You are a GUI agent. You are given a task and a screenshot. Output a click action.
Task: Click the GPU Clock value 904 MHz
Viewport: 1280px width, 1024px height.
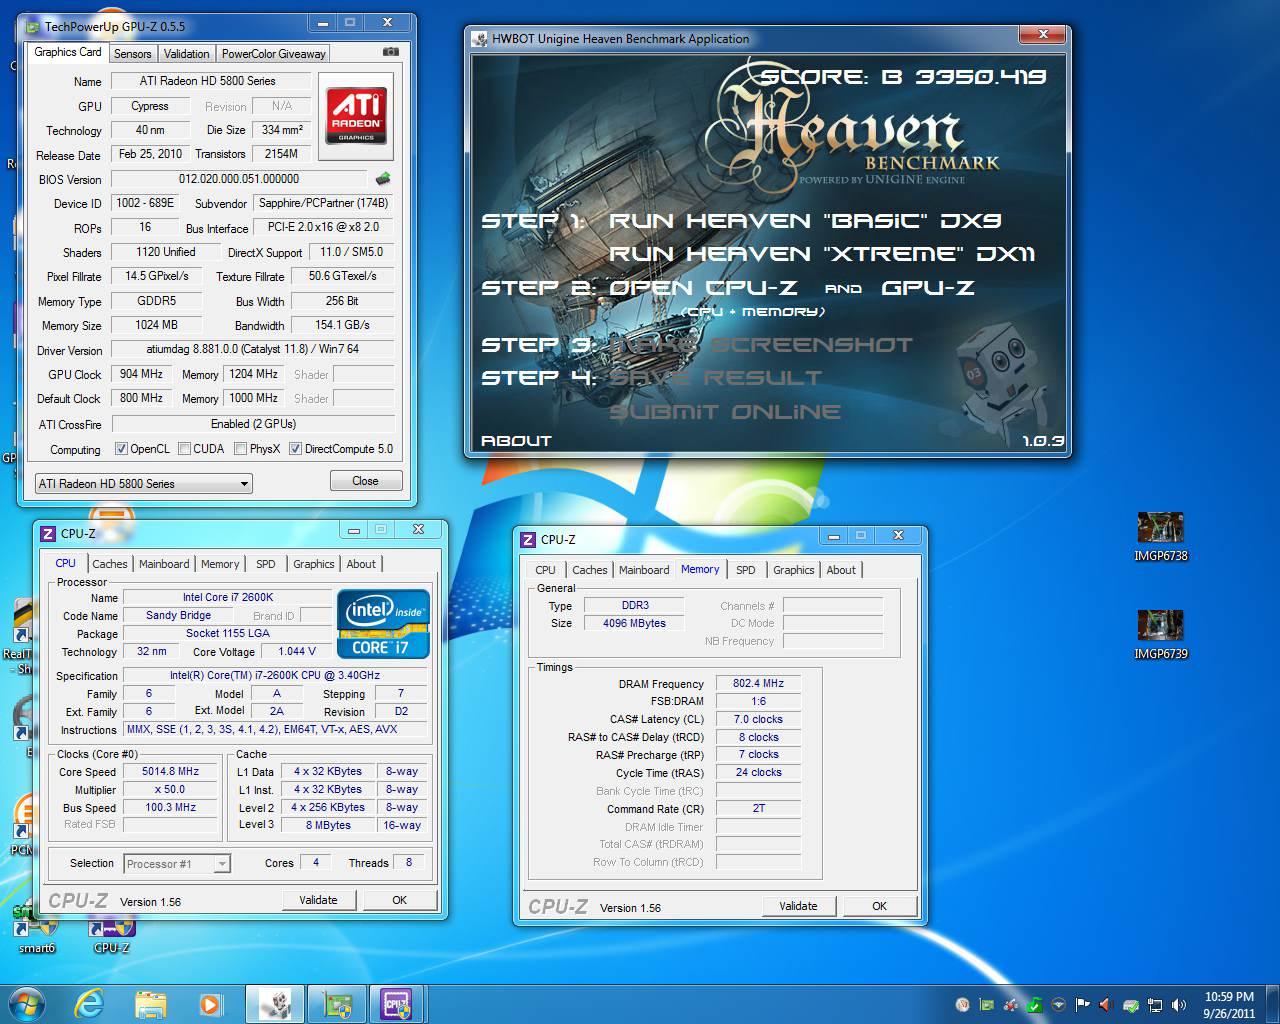coord(141,374)
